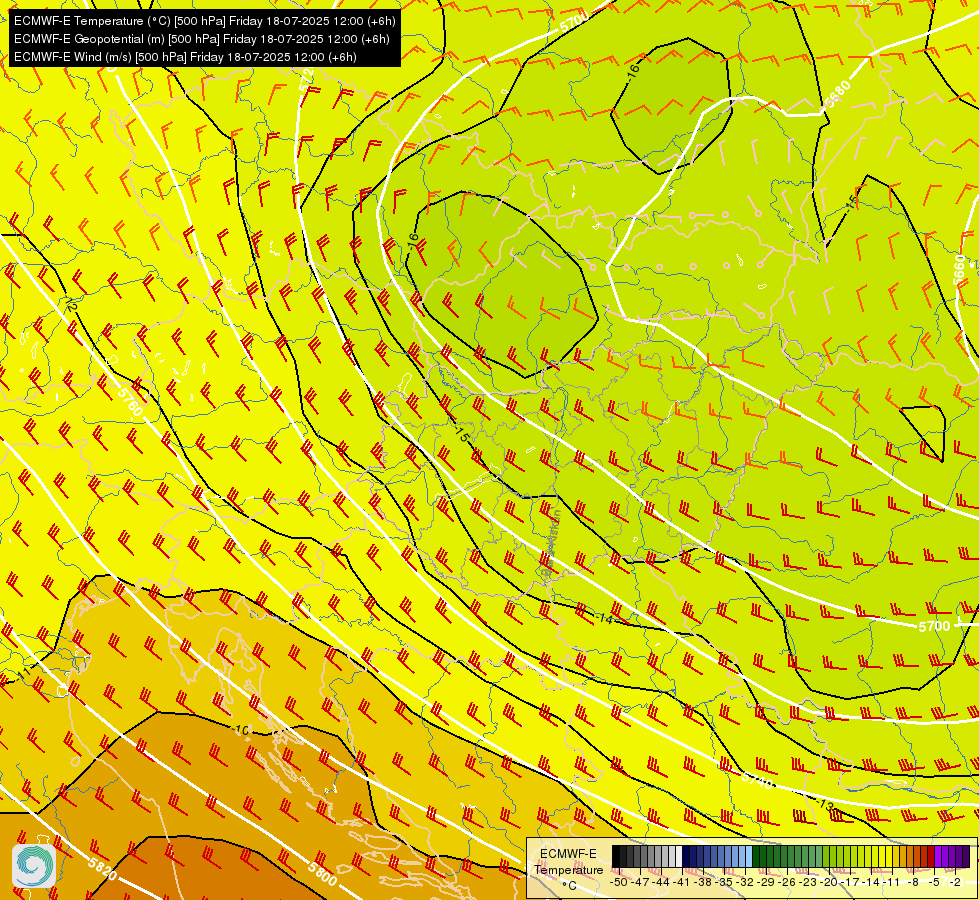This screenshot has width=979, height=900.
Task: Click the 5660 geopotential contour label
Action: (x=959, y=270)
